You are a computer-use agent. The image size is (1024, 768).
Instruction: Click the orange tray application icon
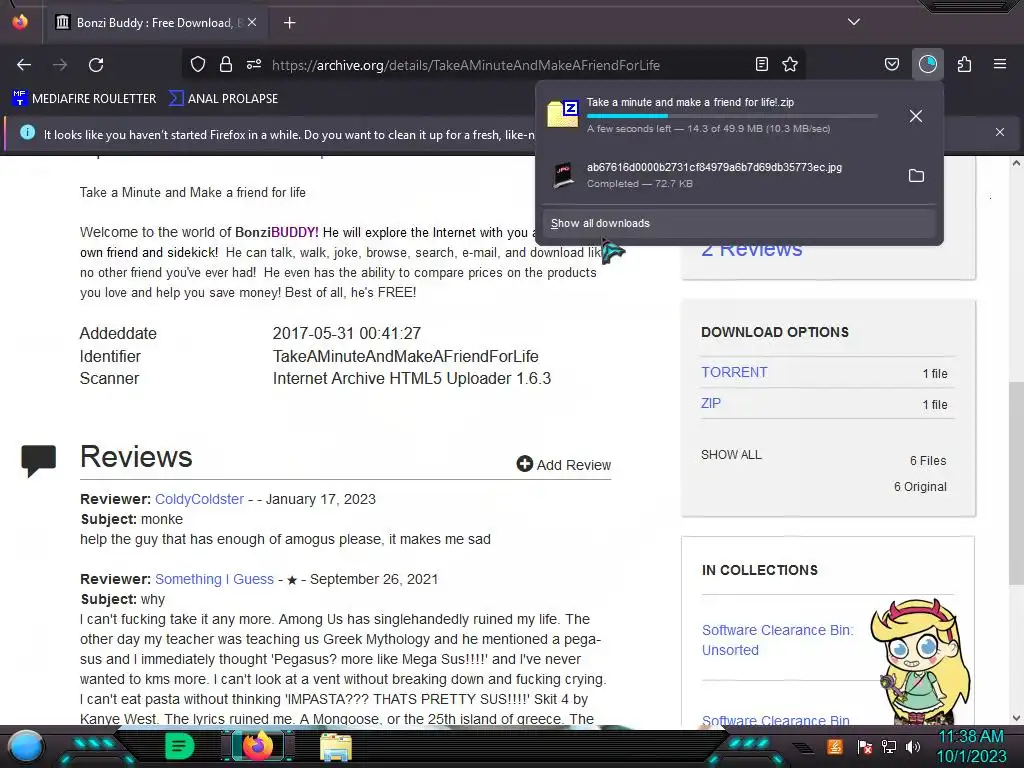click(835, 746)
